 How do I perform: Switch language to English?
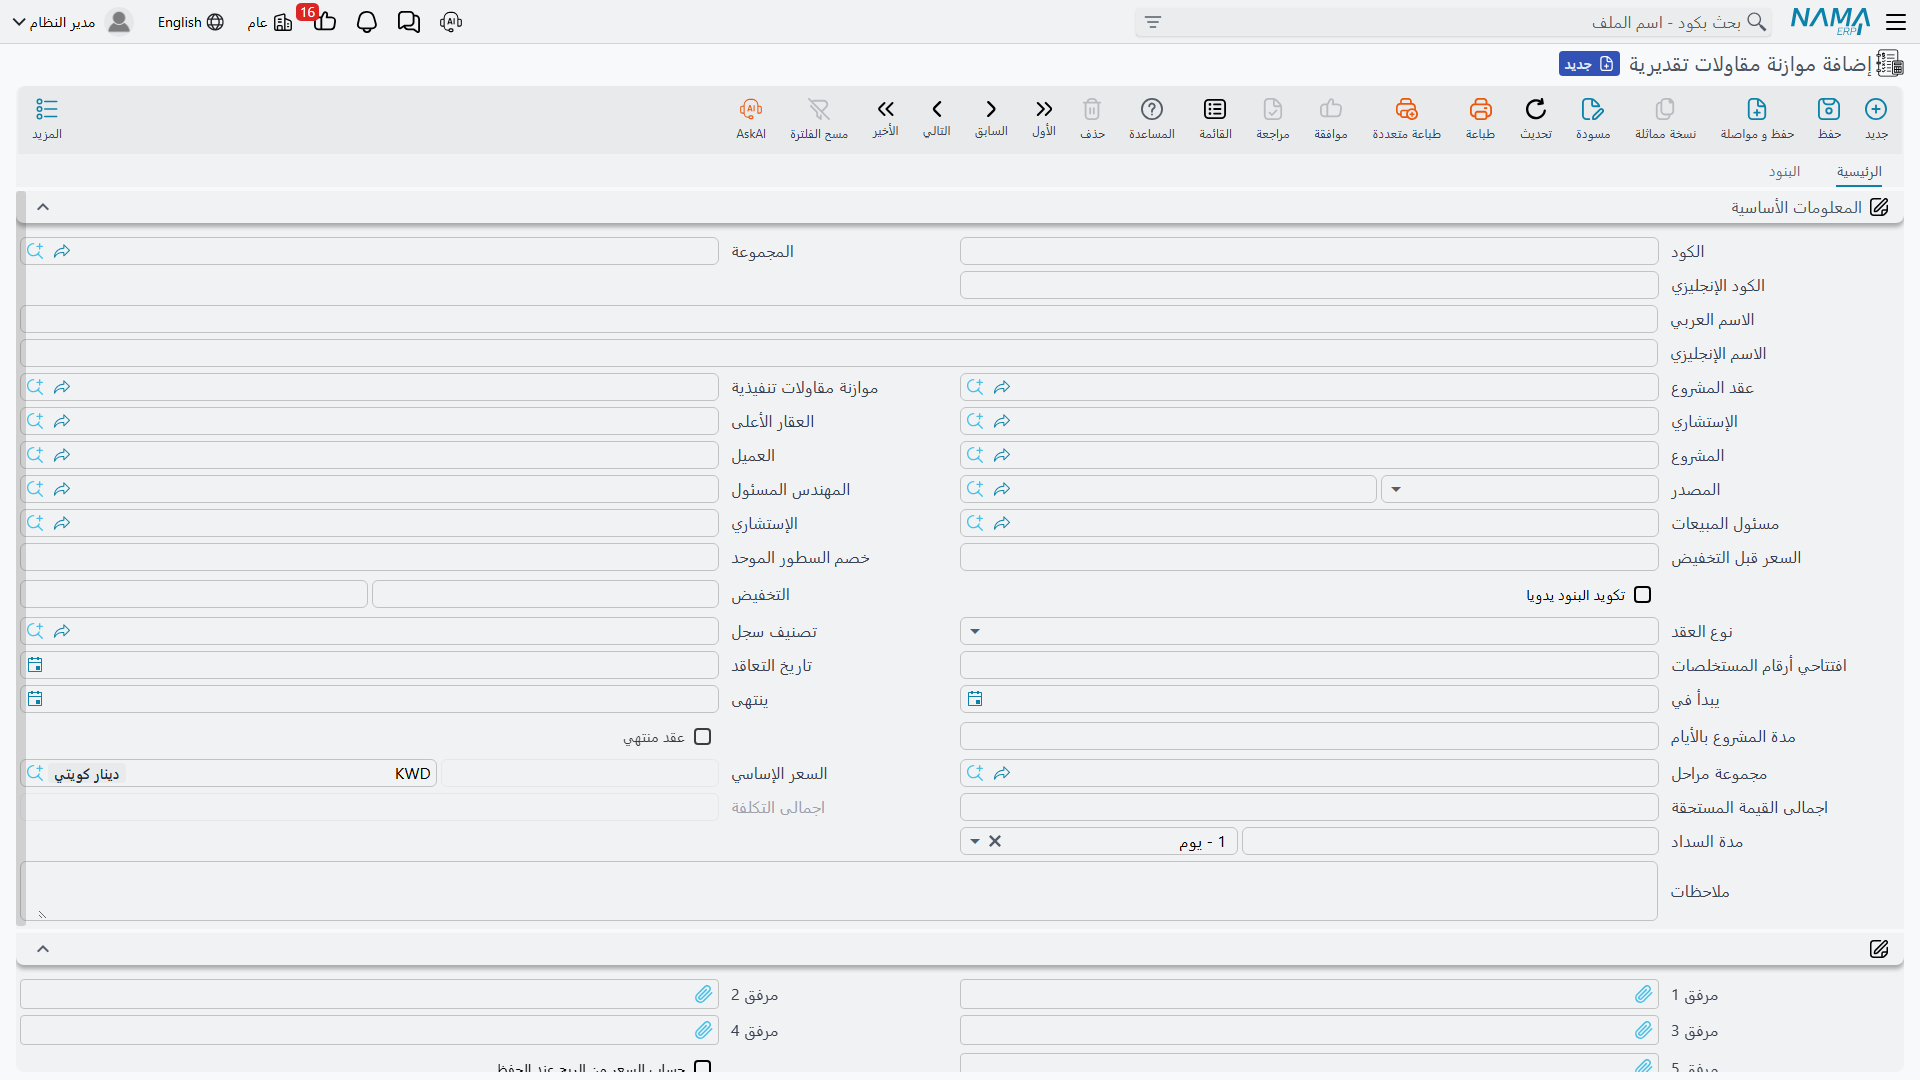tap(190, 22)
